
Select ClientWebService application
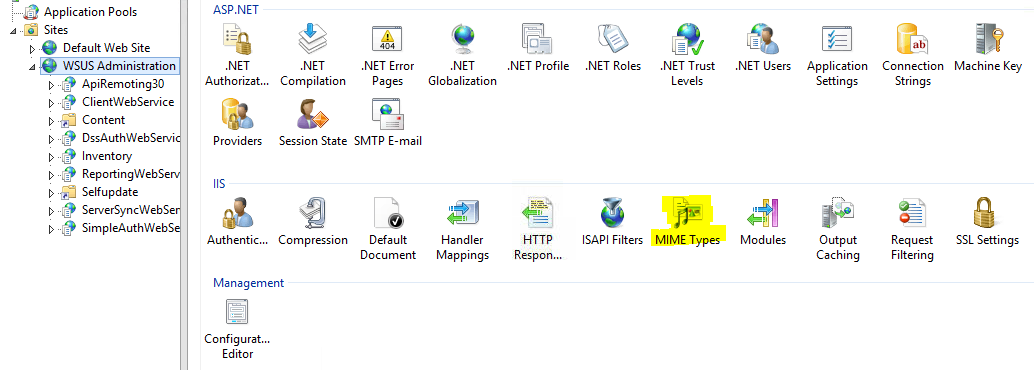(x=128, y=102)
